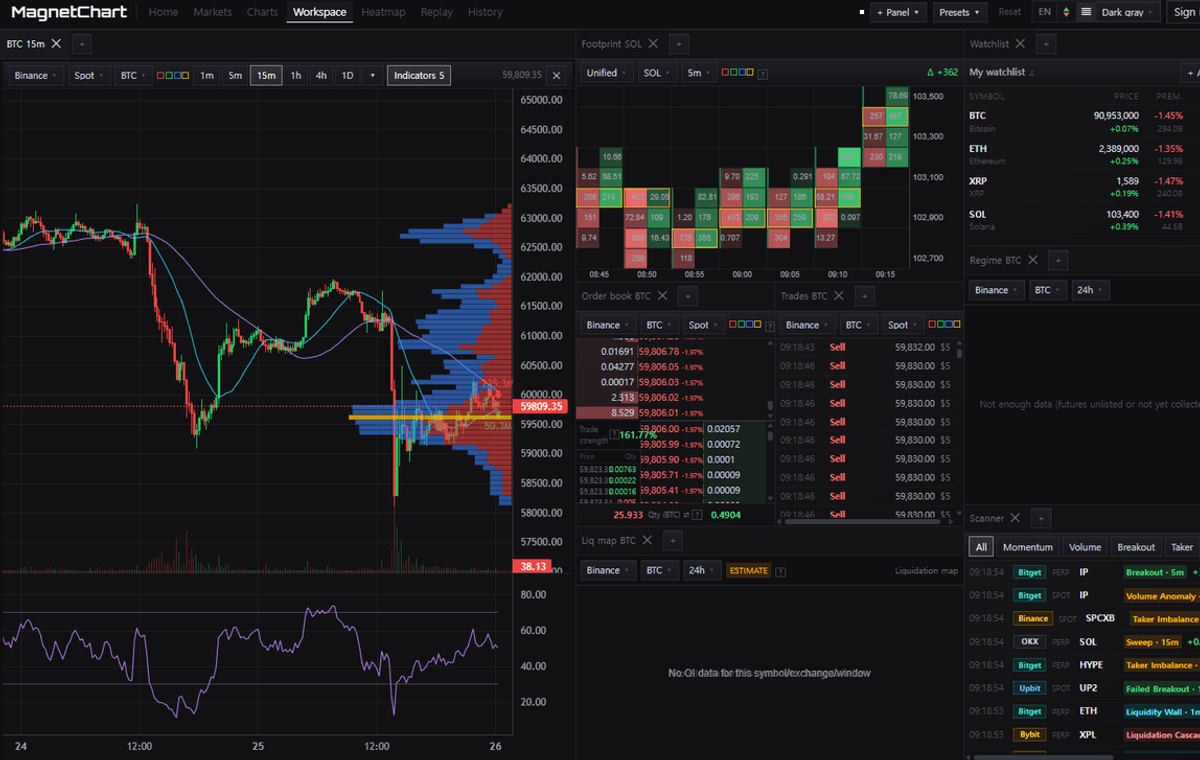Viewport: 1200px width, 760px height.
Task: Close the Footprint SOL tab
Action: [x=653, y=44]
